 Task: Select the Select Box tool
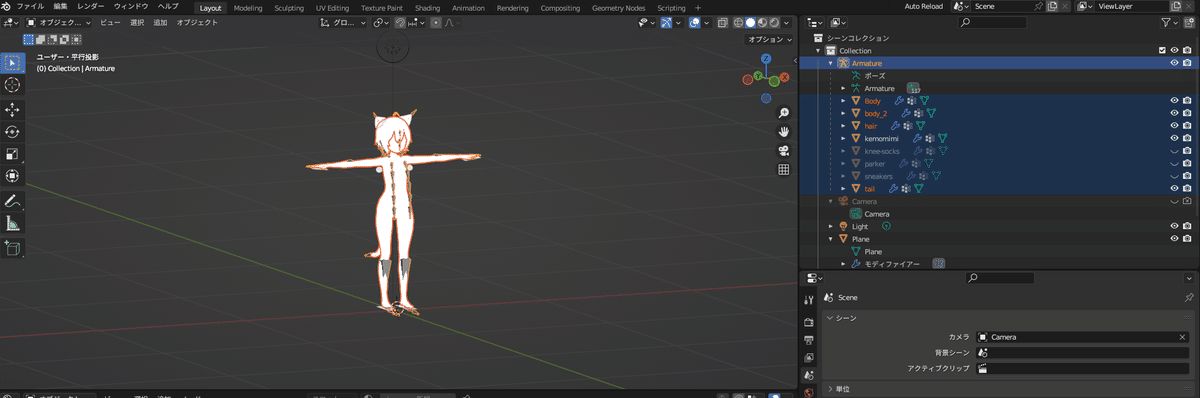[13, 62]
